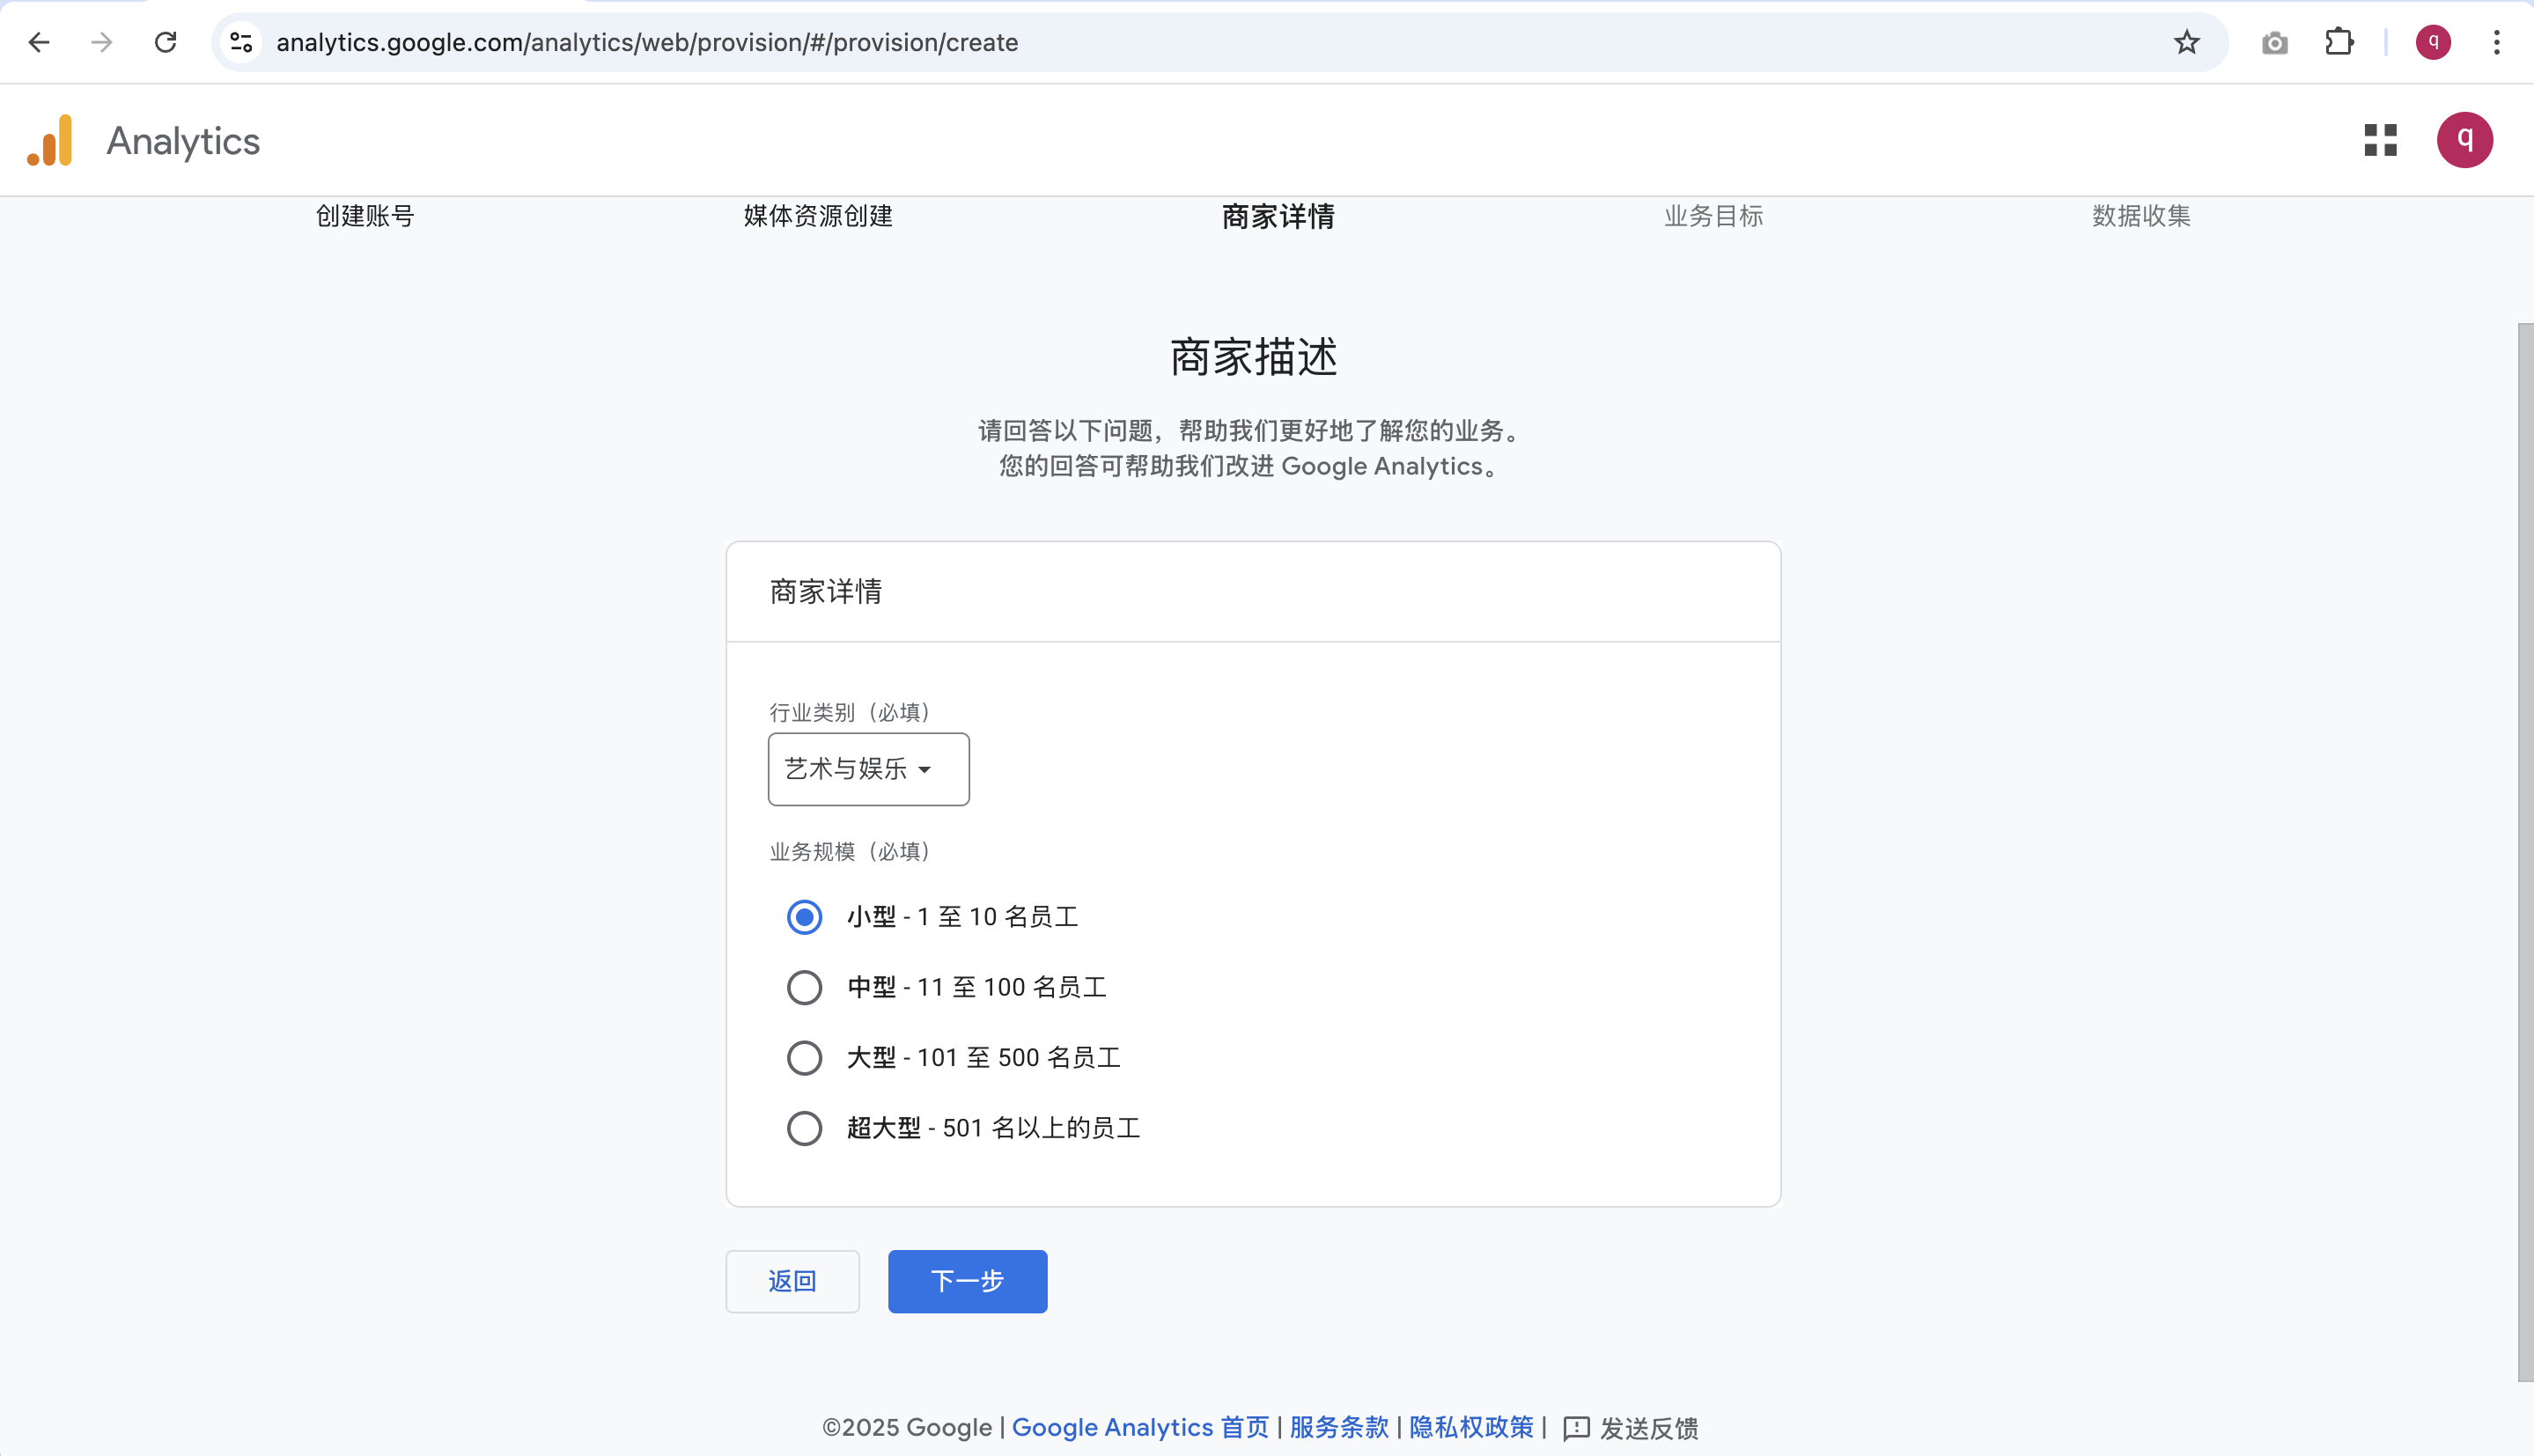Viewport: 2534px width, 1456px height.
Task: Click the 返回 button
Action: [792, 1281]
